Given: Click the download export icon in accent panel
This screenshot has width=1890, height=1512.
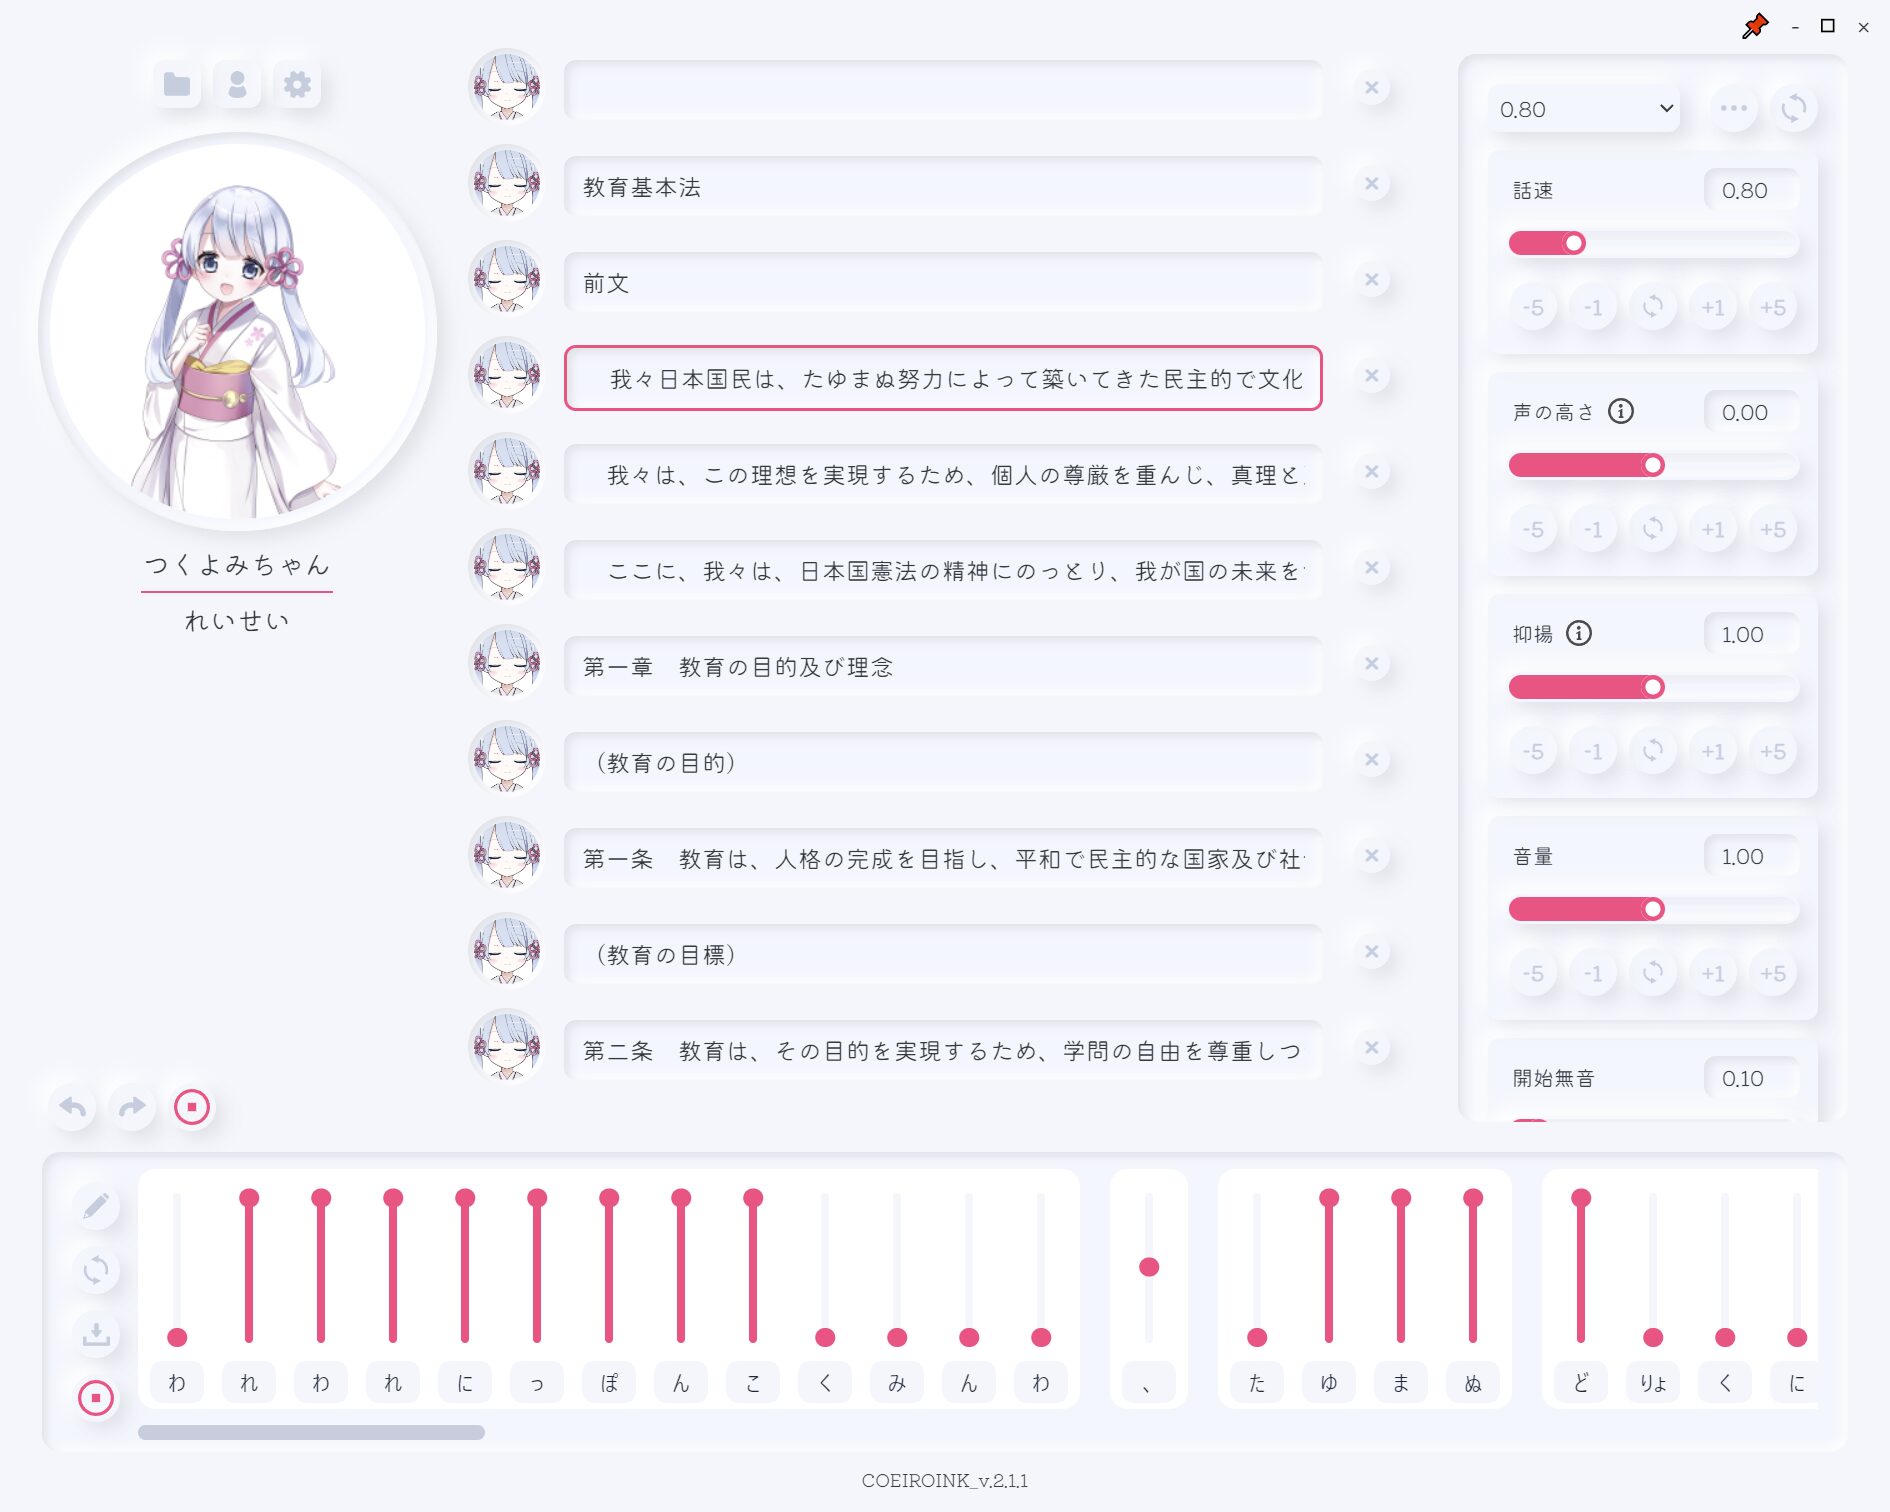Looking at the screenshot, I should click(x=96, y=1334).
